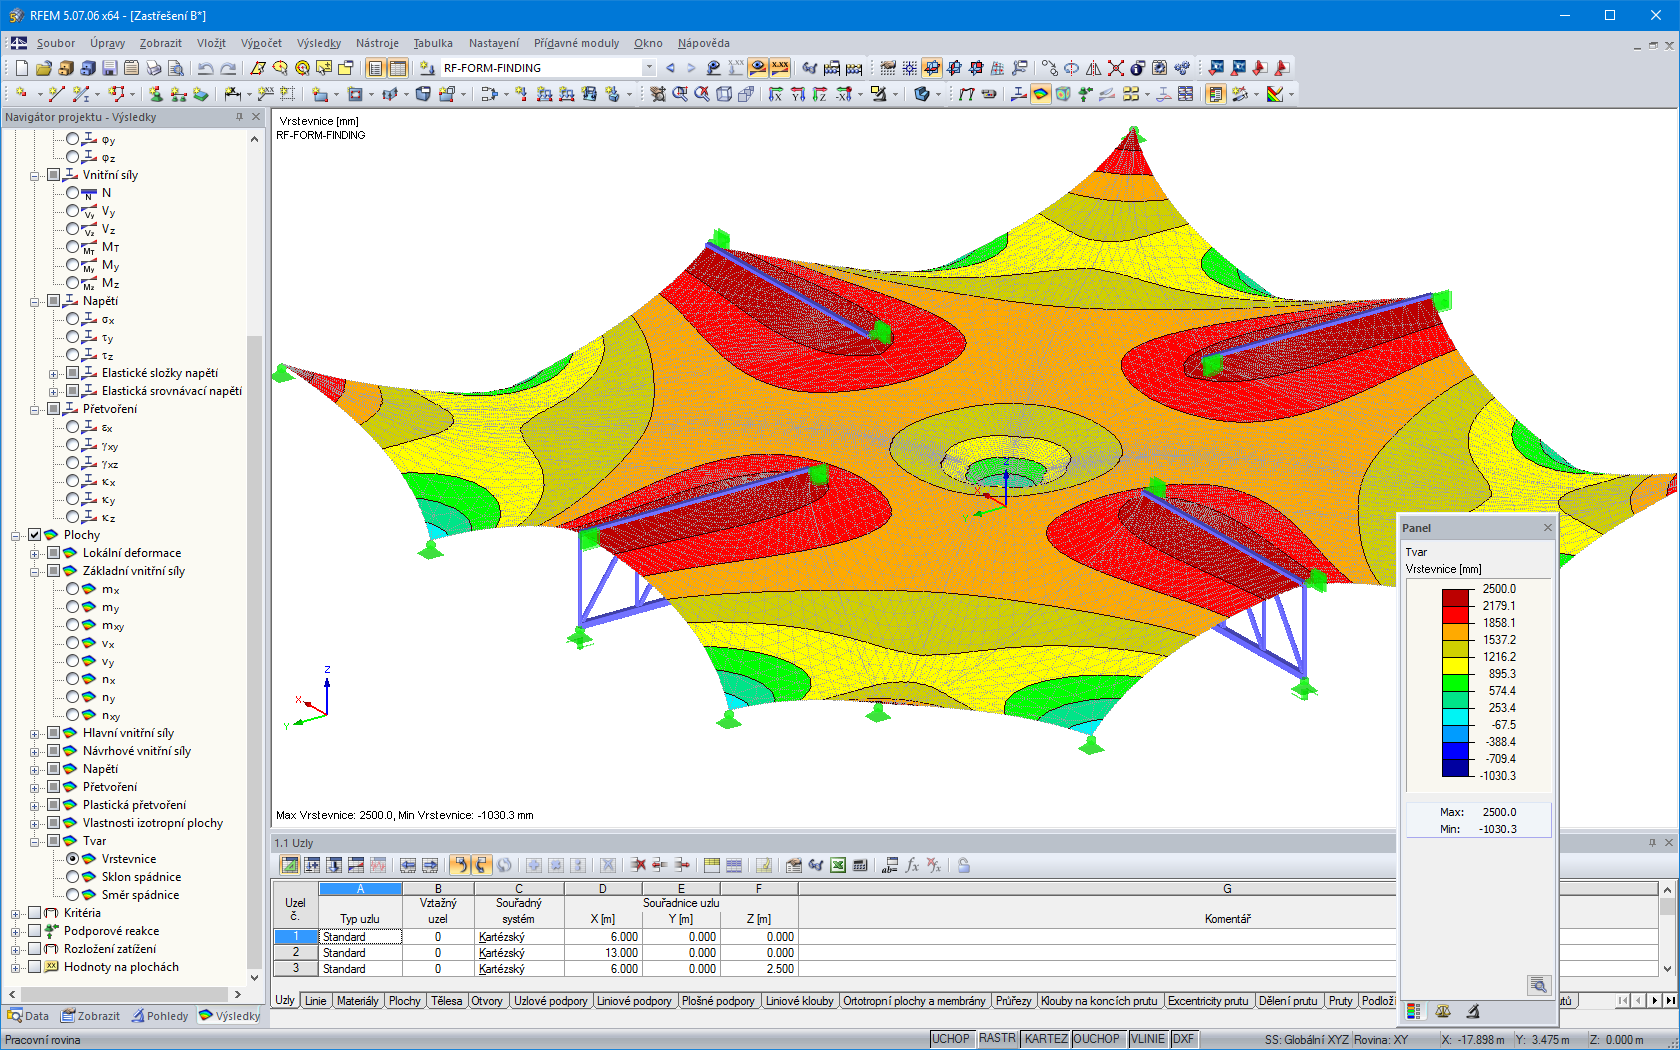Image resolution: width=1680 pixels, height=1050 pixels.
Task: Collapse the Vnitřní síly tree node
Action: (35, 175)
